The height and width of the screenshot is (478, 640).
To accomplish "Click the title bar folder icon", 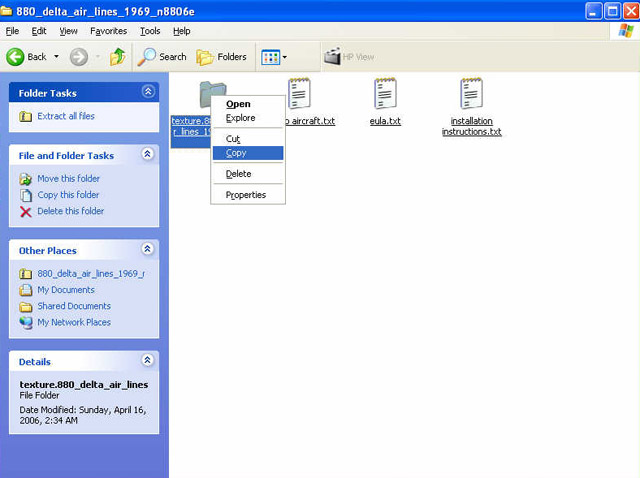I will pos(7,11).
